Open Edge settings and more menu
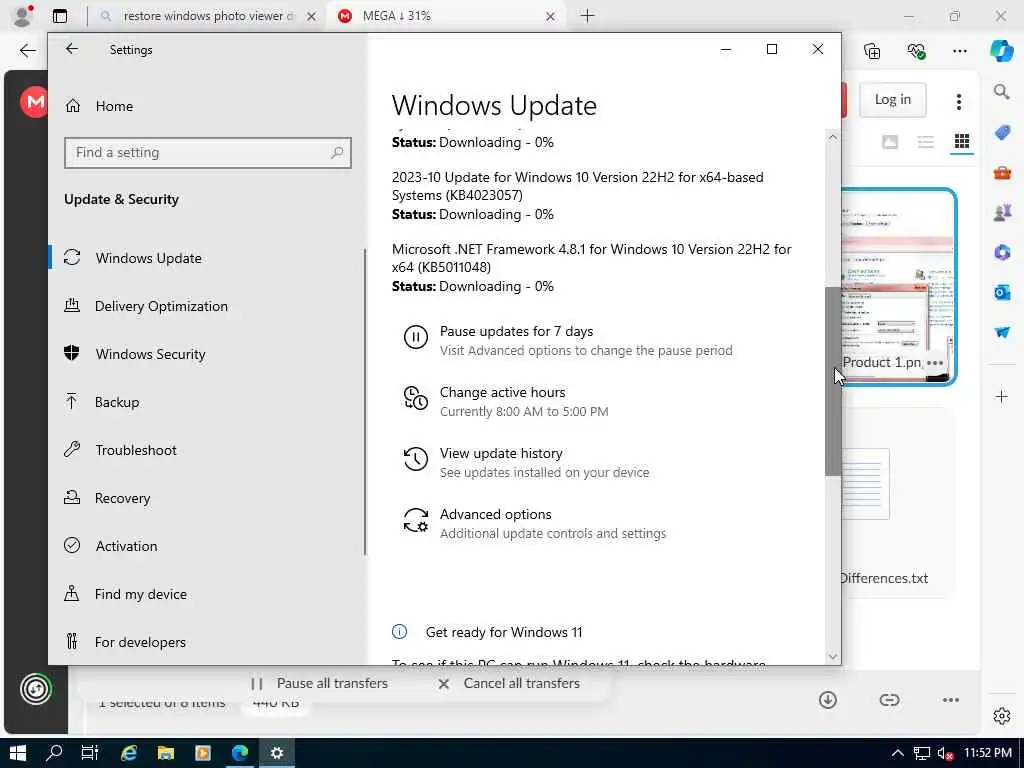The width and height of the screenshot is (1024, 768). 959,50
